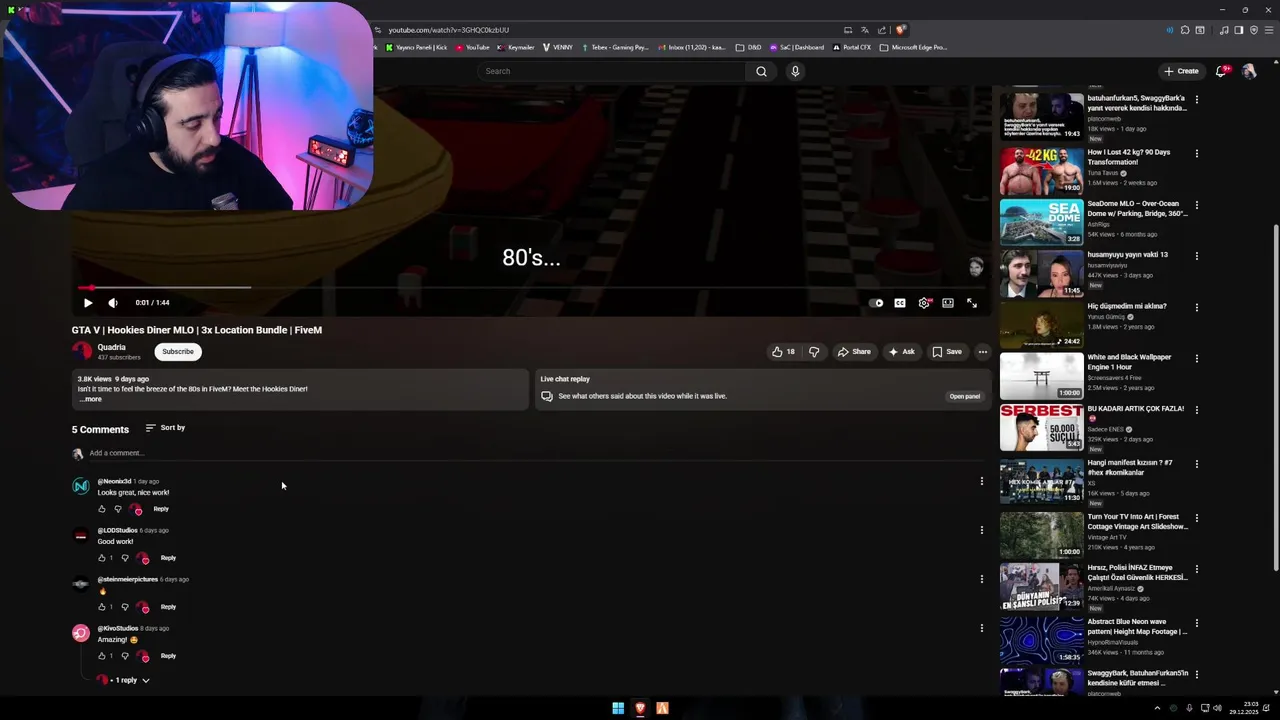Open the 'SeaDome MLO' recommended video thumbnail
This screenshot has height=720, width=1280.
tap(1041, 222)
